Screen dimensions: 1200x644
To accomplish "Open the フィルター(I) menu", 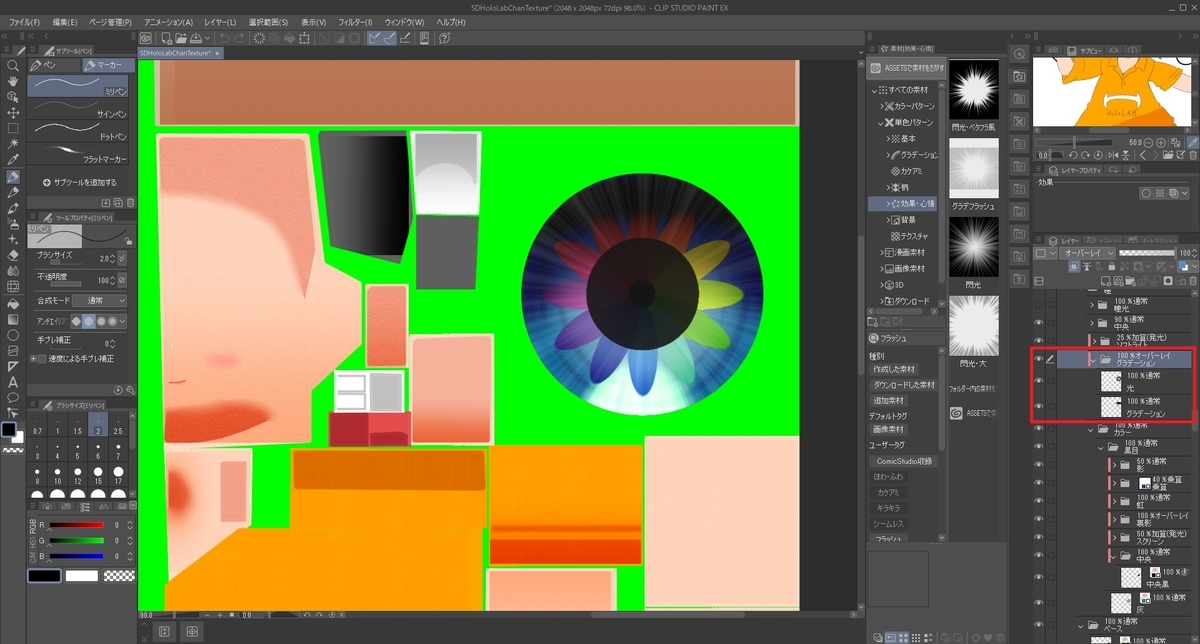I will [353, 21].
